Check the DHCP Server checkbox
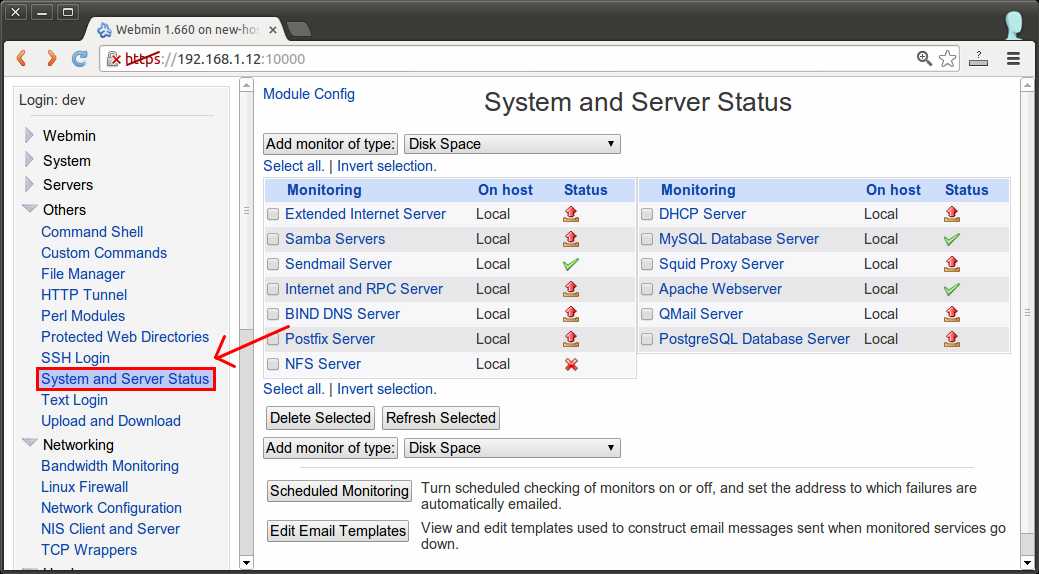1039x574 pixels. click(647, 214)
